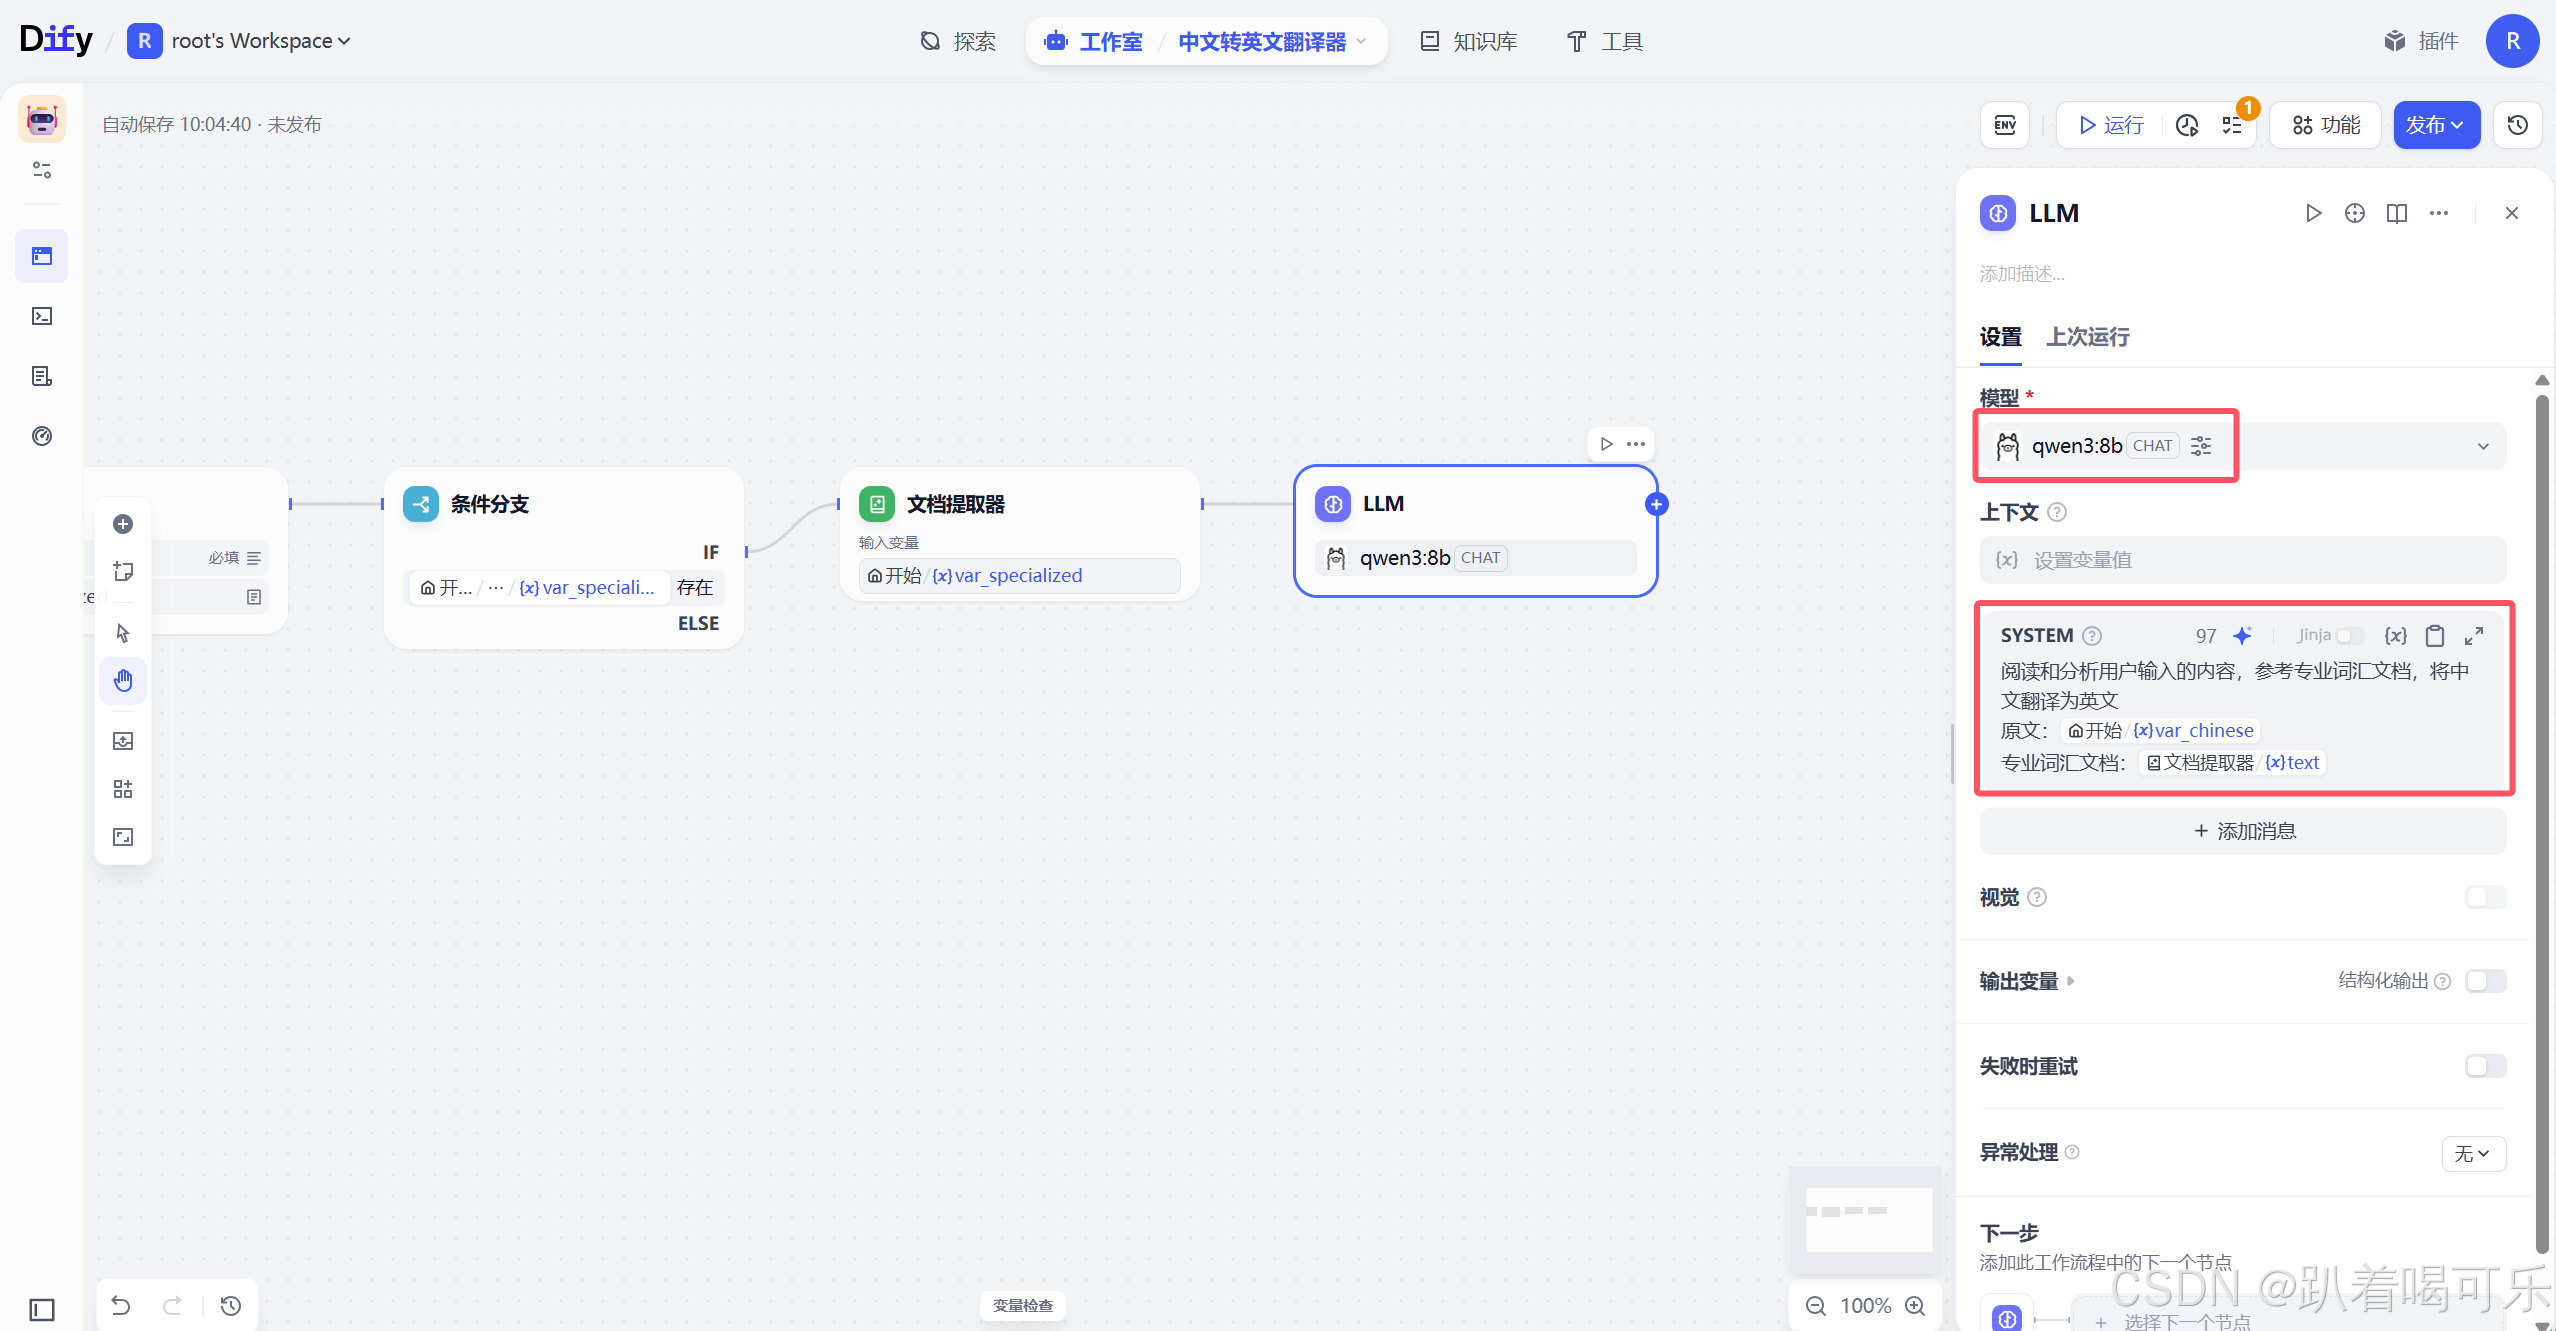Open the monitoring gauge icon in sidebar
Screen dimensions: 2556x1331
42,436
